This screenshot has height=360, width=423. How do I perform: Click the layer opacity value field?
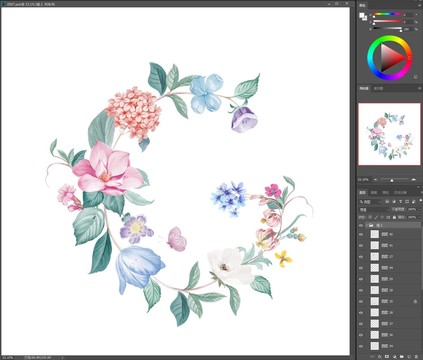(412, 209)
